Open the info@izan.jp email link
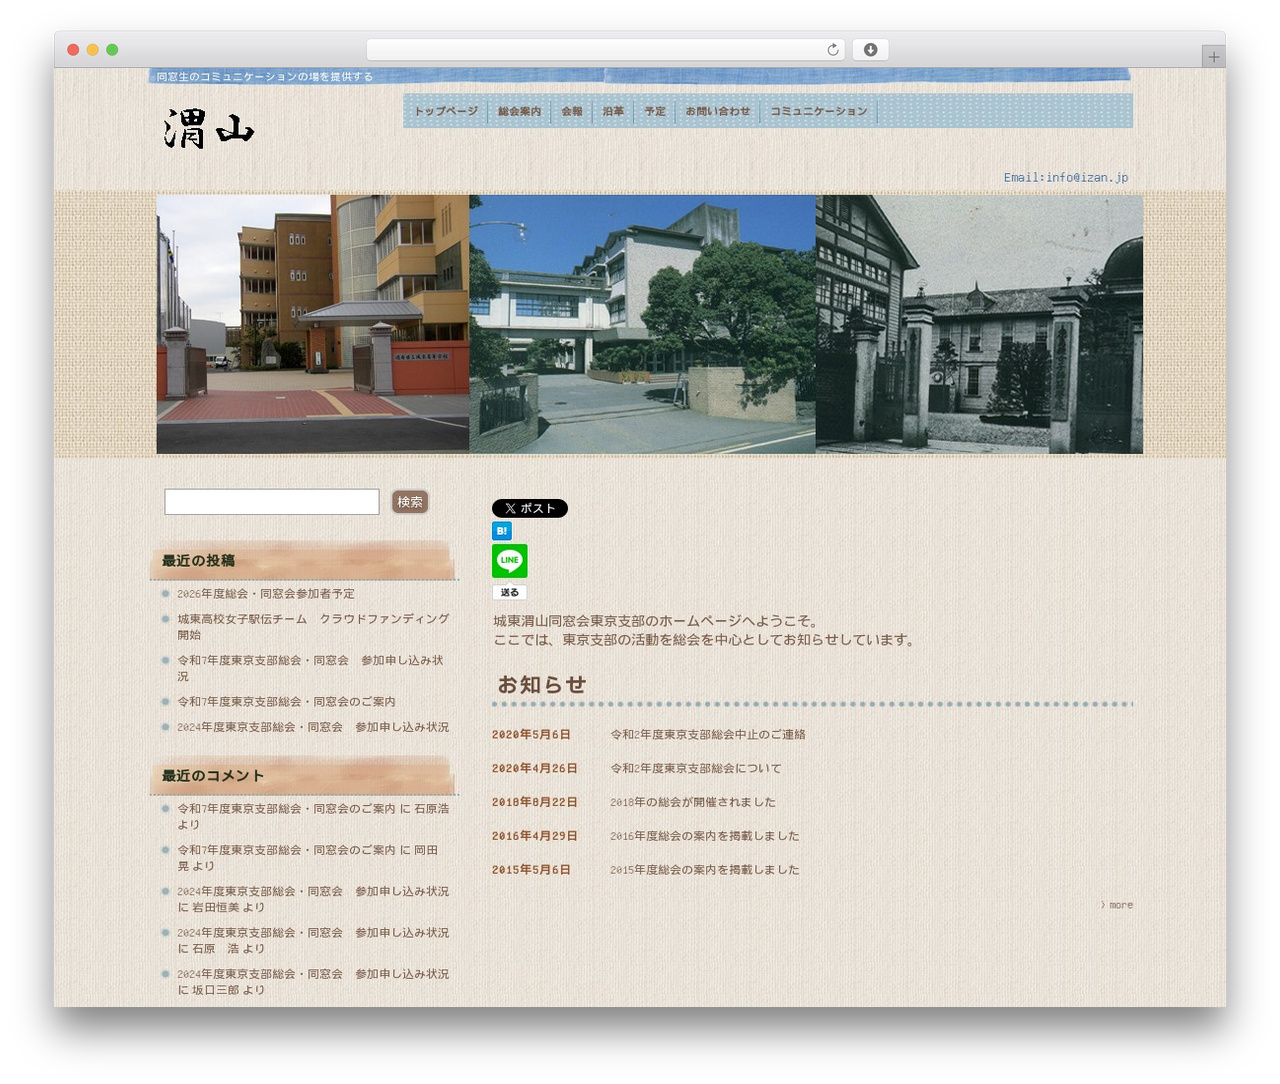 [1066, 178]
